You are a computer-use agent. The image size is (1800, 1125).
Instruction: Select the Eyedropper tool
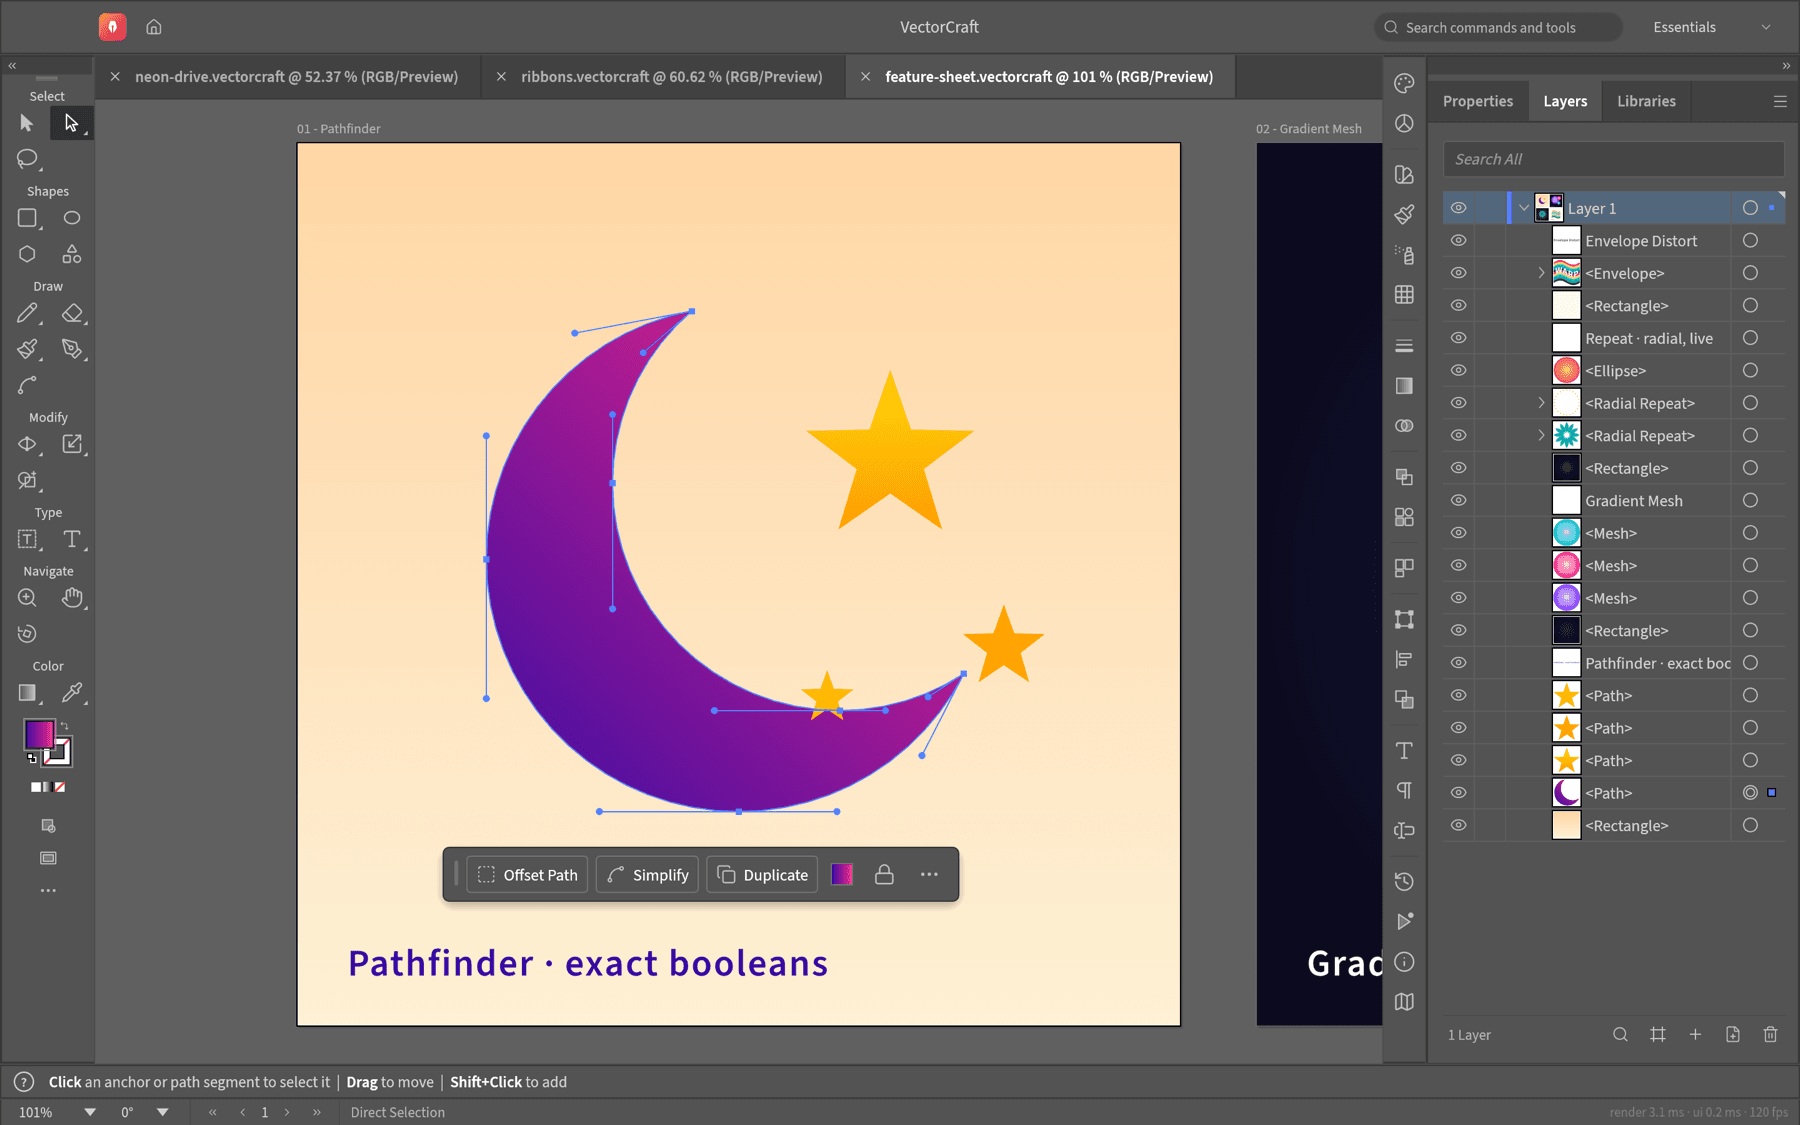point(72,692)
